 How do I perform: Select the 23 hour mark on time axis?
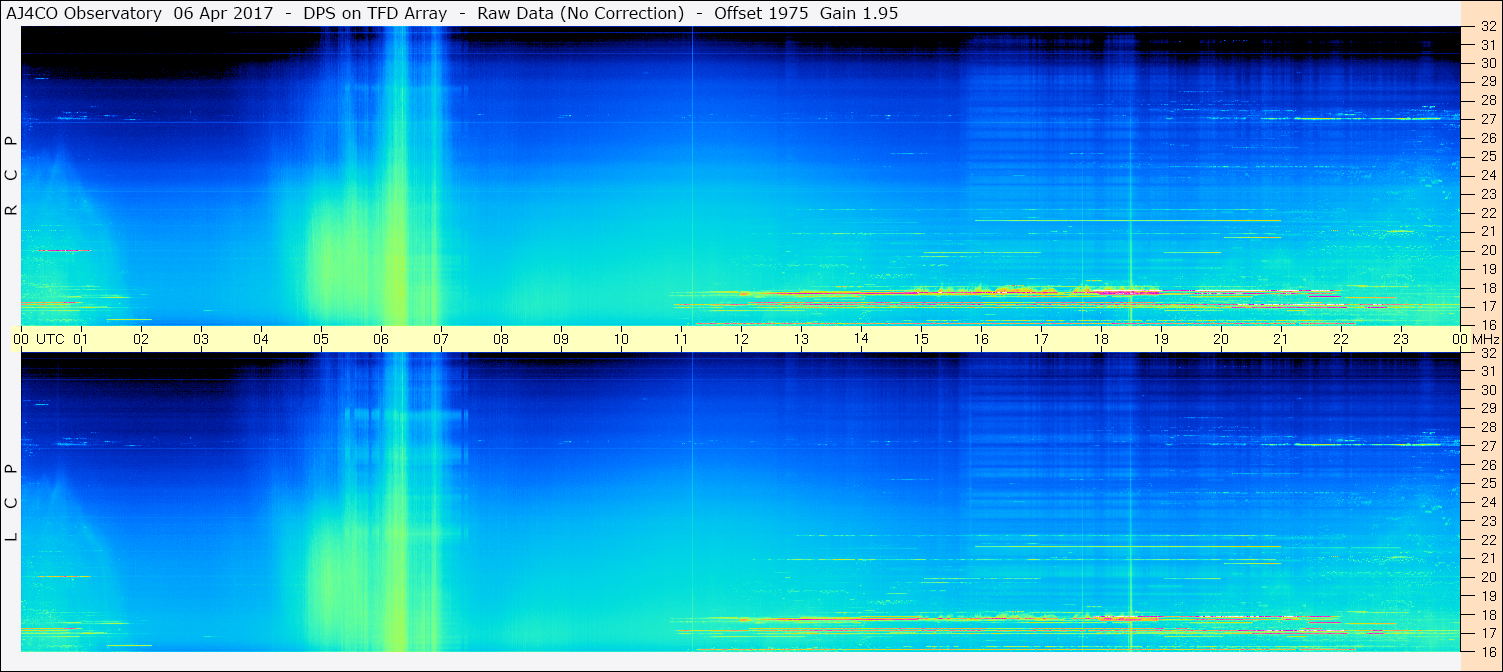(x=1401, y=339)
